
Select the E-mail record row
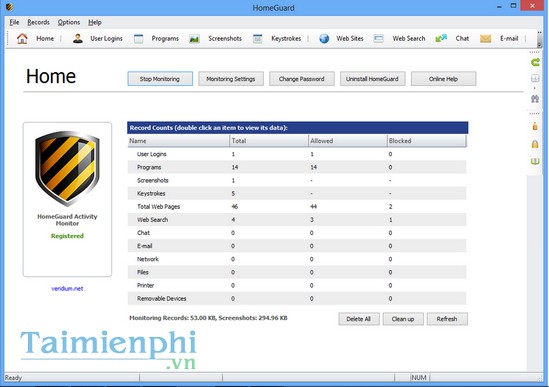(297, 246)
